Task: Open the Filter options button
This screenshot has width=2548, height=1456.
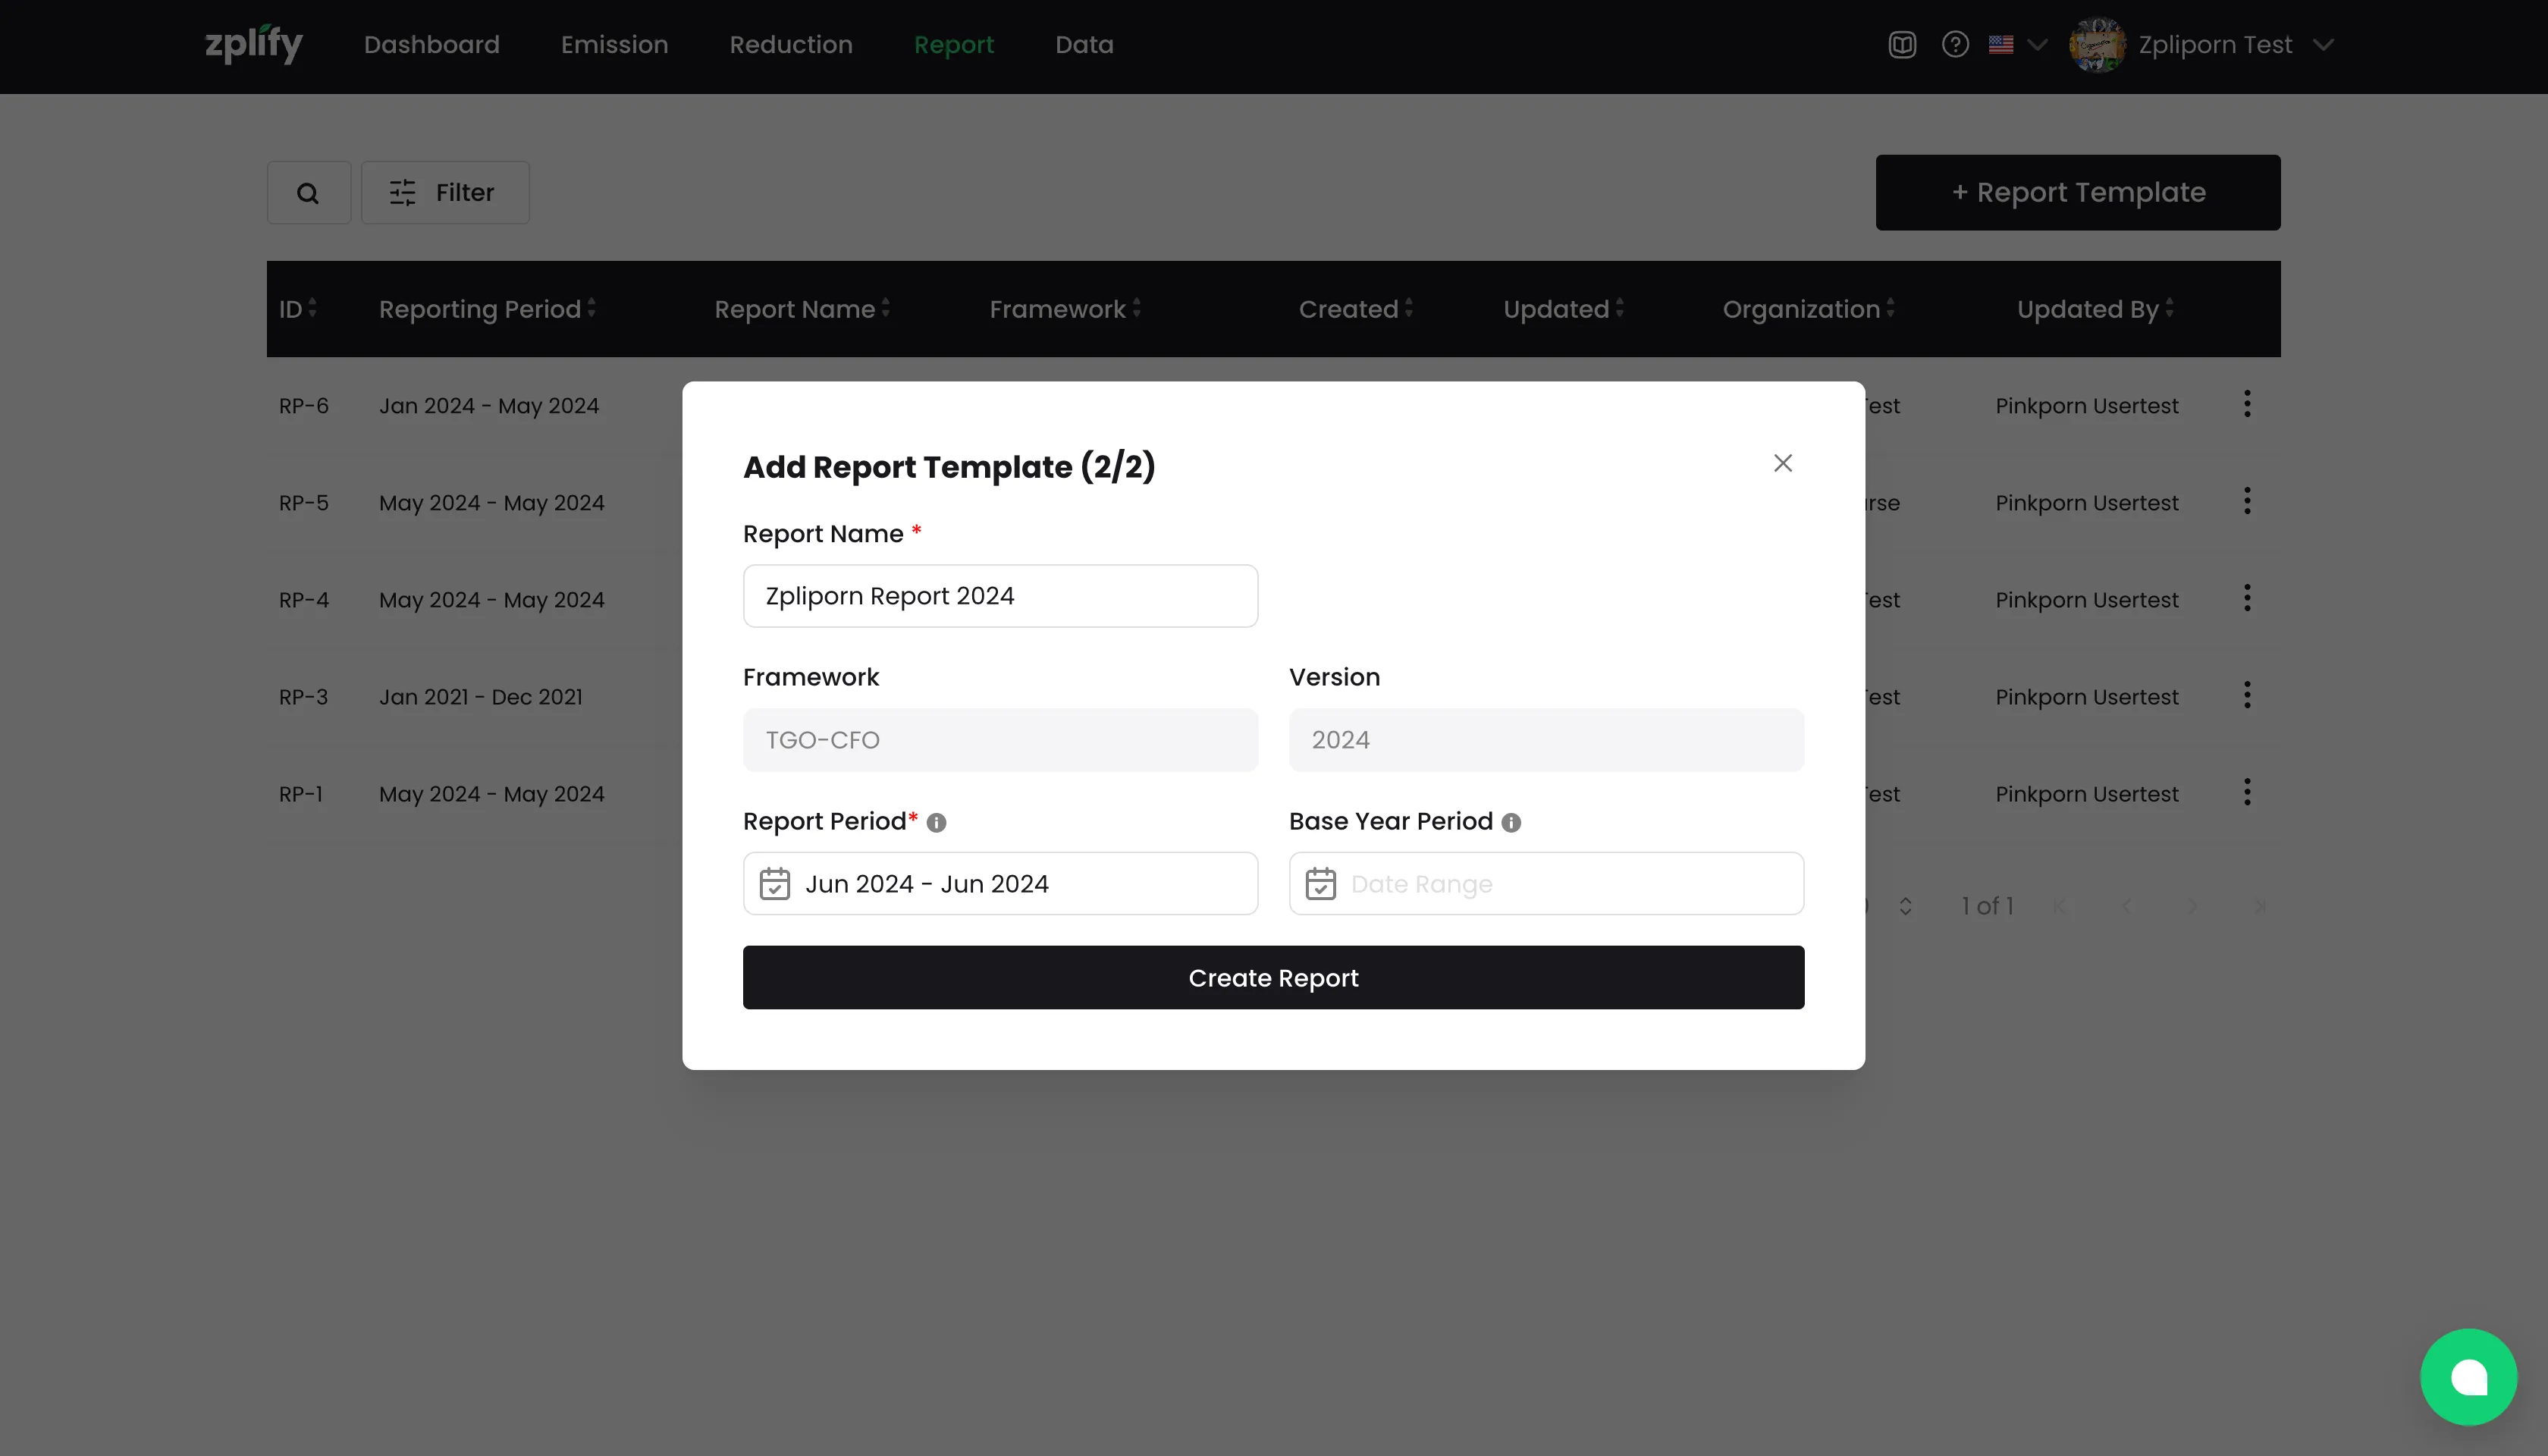Action: pos(445,193)
